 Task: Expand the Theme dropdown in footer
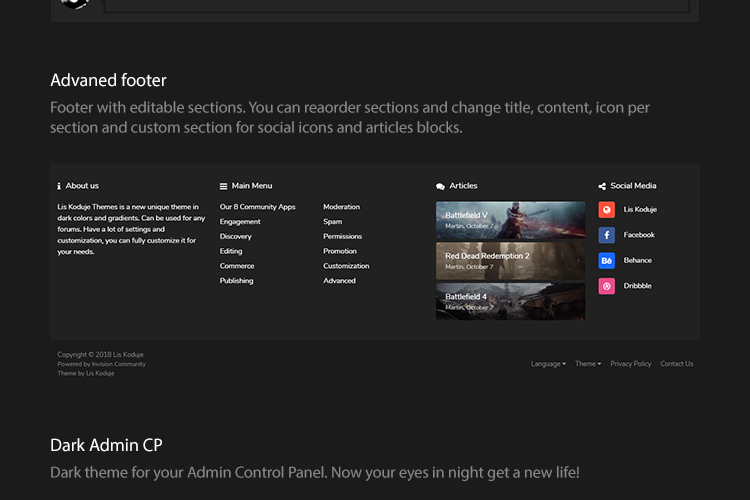(588, 364)
